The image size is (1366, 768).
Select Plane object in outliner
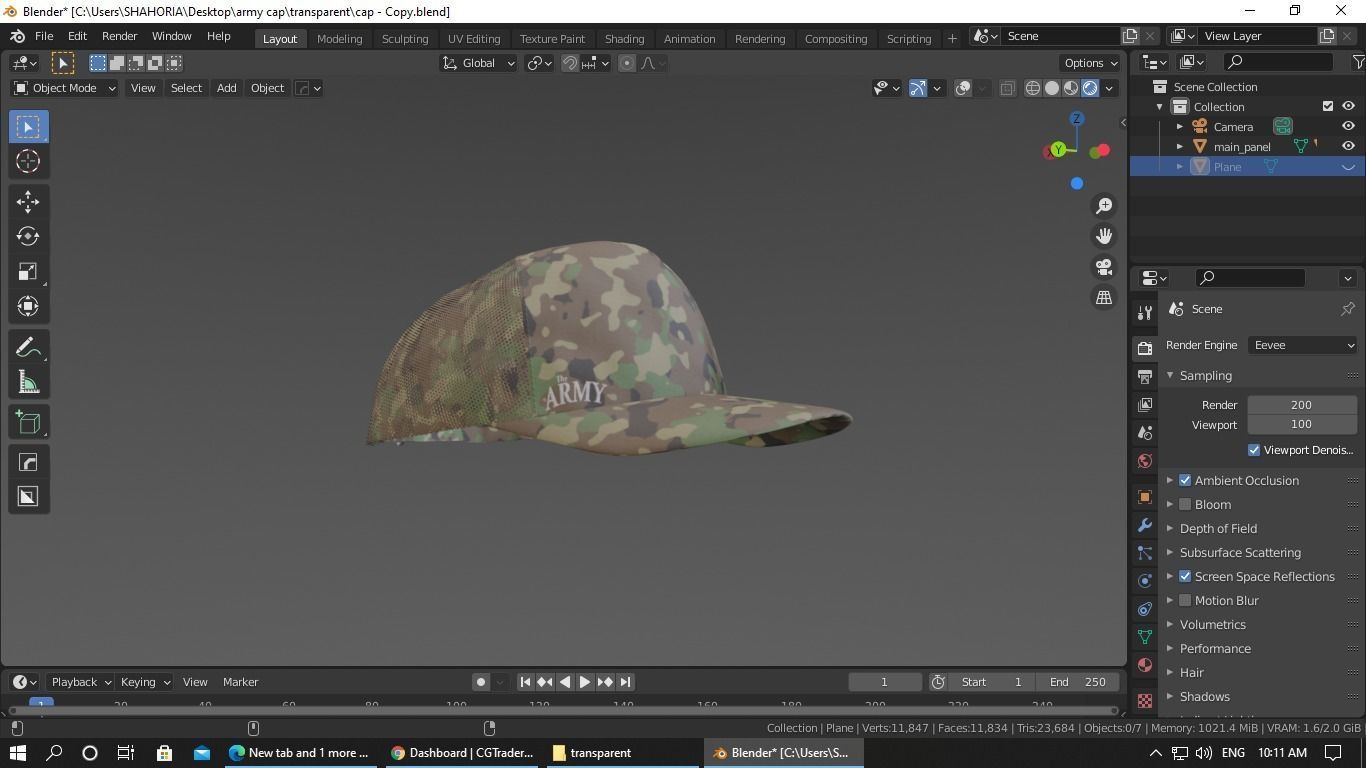pyautogui.click(x=1227, y=167)
